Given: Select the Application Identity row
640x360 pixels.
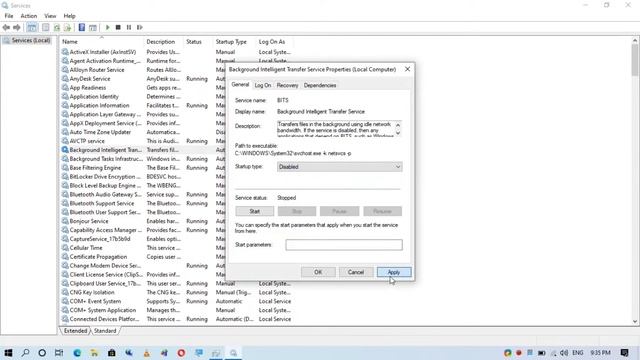Looking at the screenshot, I should pos(142,96).
